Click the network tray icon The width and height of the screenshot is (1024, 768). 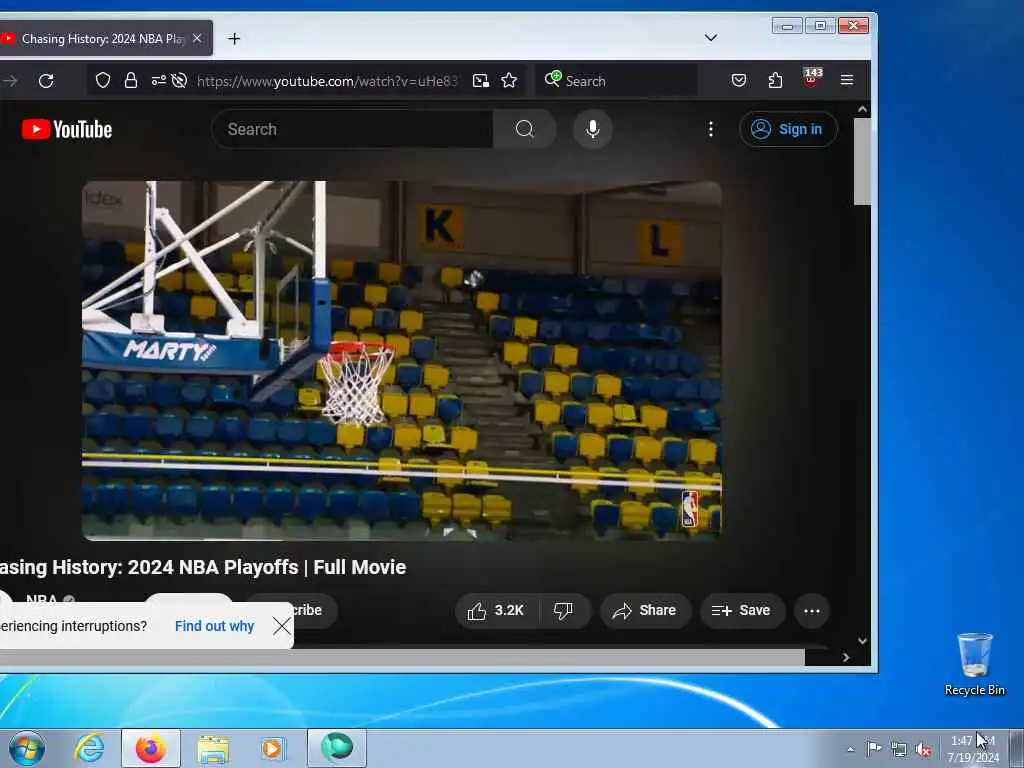(x=899, y=749)
